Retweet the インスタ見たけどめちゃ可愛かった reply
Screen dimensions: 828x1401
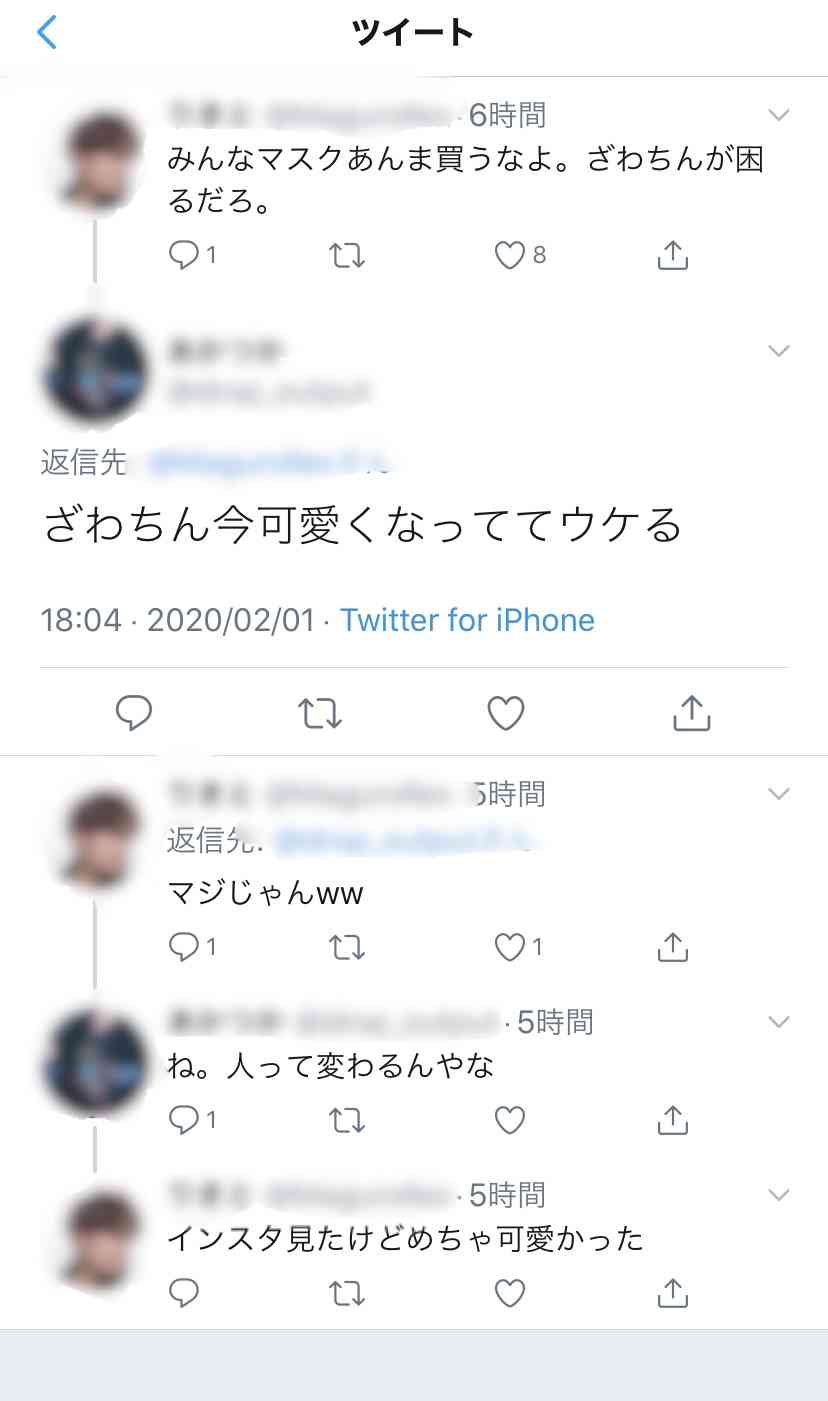(347, 1293)
